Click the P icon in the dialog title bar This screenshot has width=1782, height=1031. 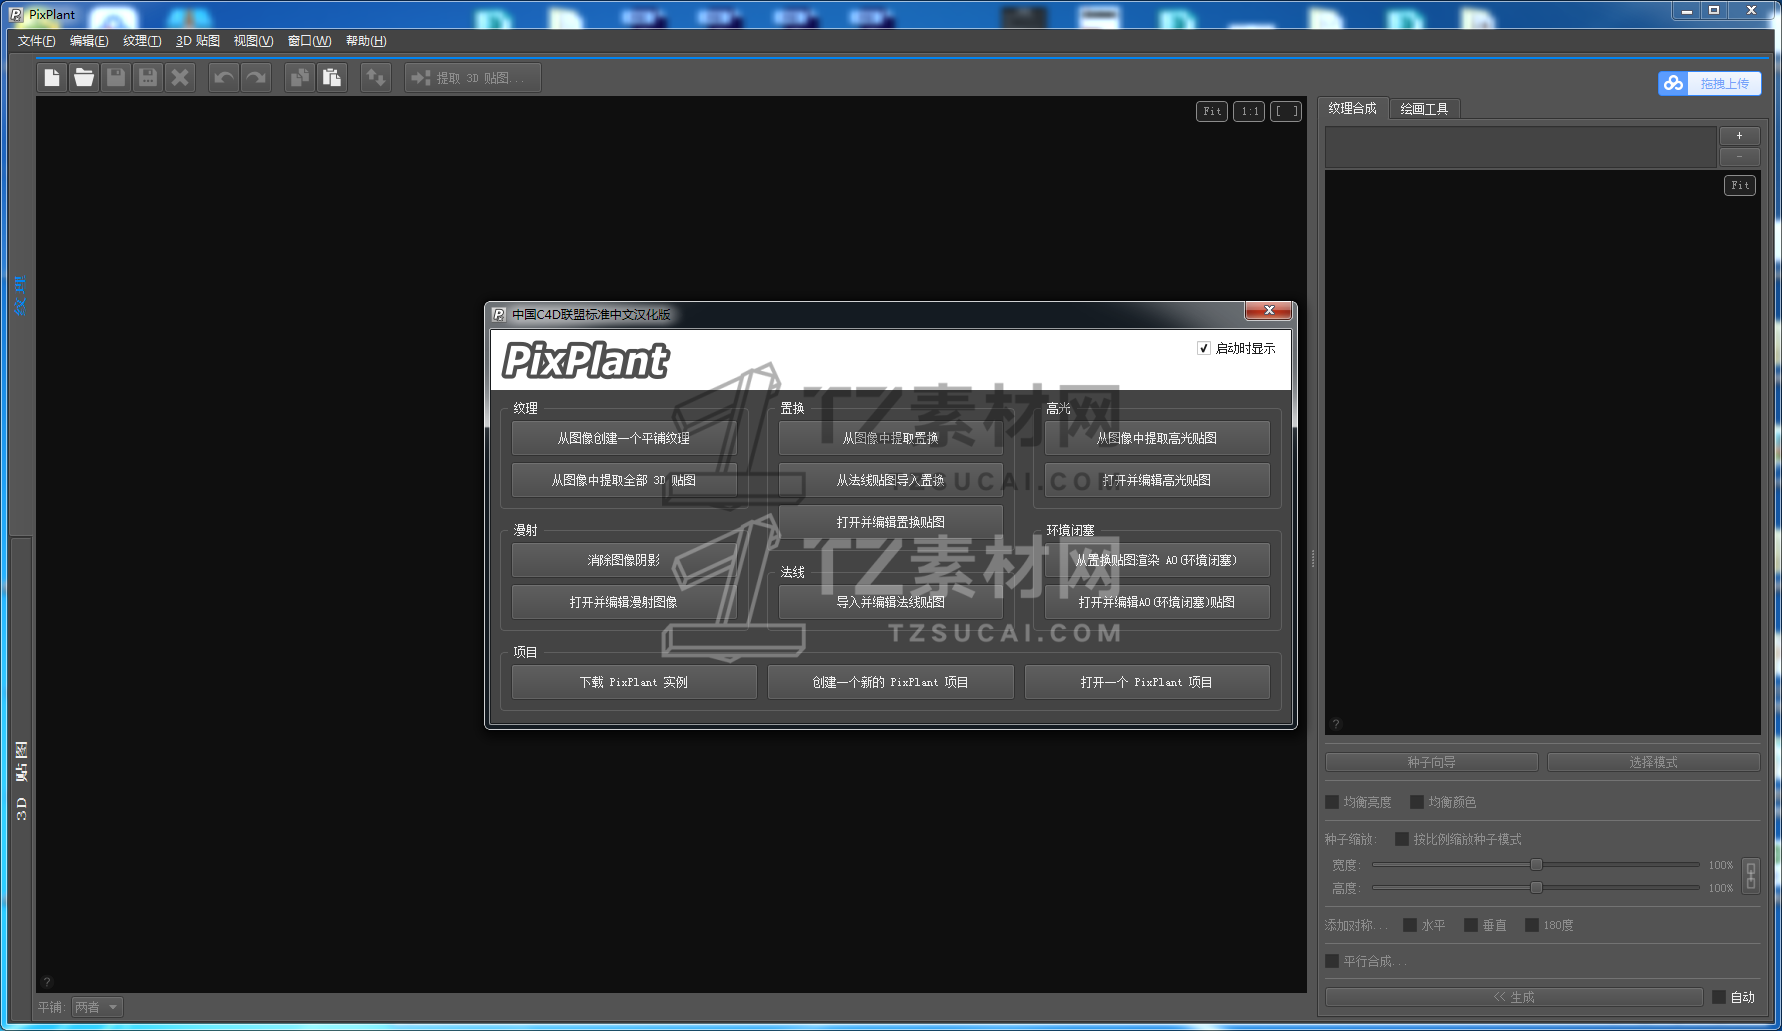(498, 314)
